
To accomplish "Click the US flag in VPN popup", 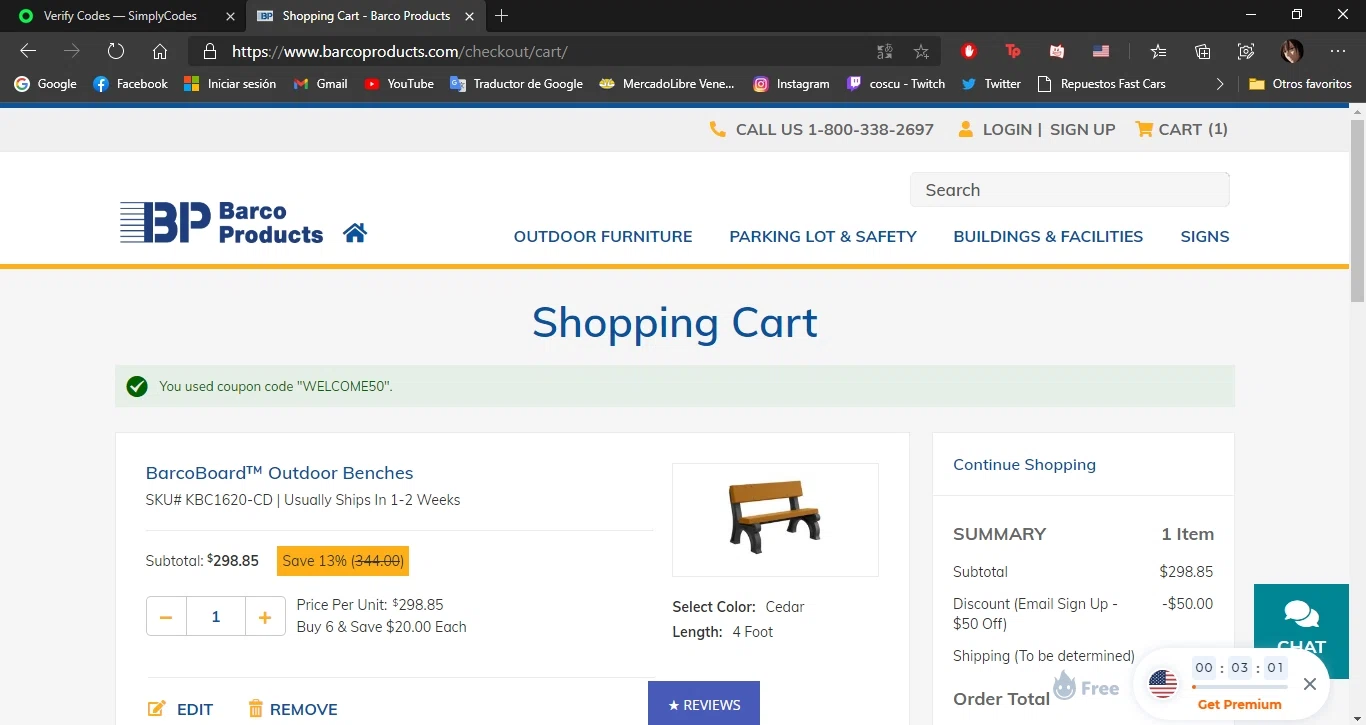I will click(1163, 684).
